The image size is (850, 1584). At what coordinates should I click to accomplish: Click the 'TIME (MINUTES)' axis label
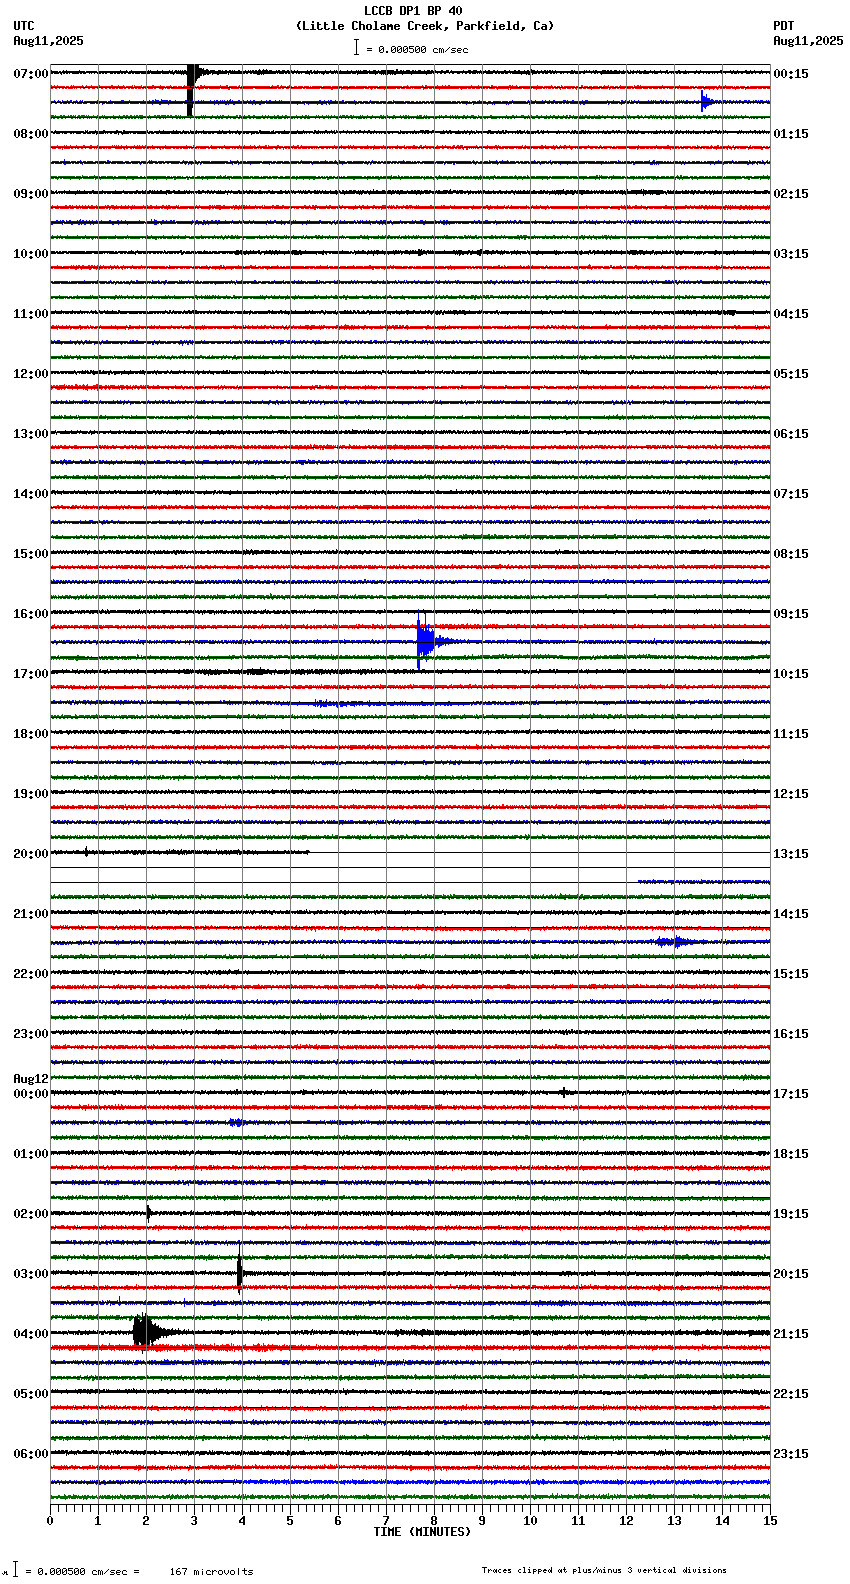coord(422,1532)
